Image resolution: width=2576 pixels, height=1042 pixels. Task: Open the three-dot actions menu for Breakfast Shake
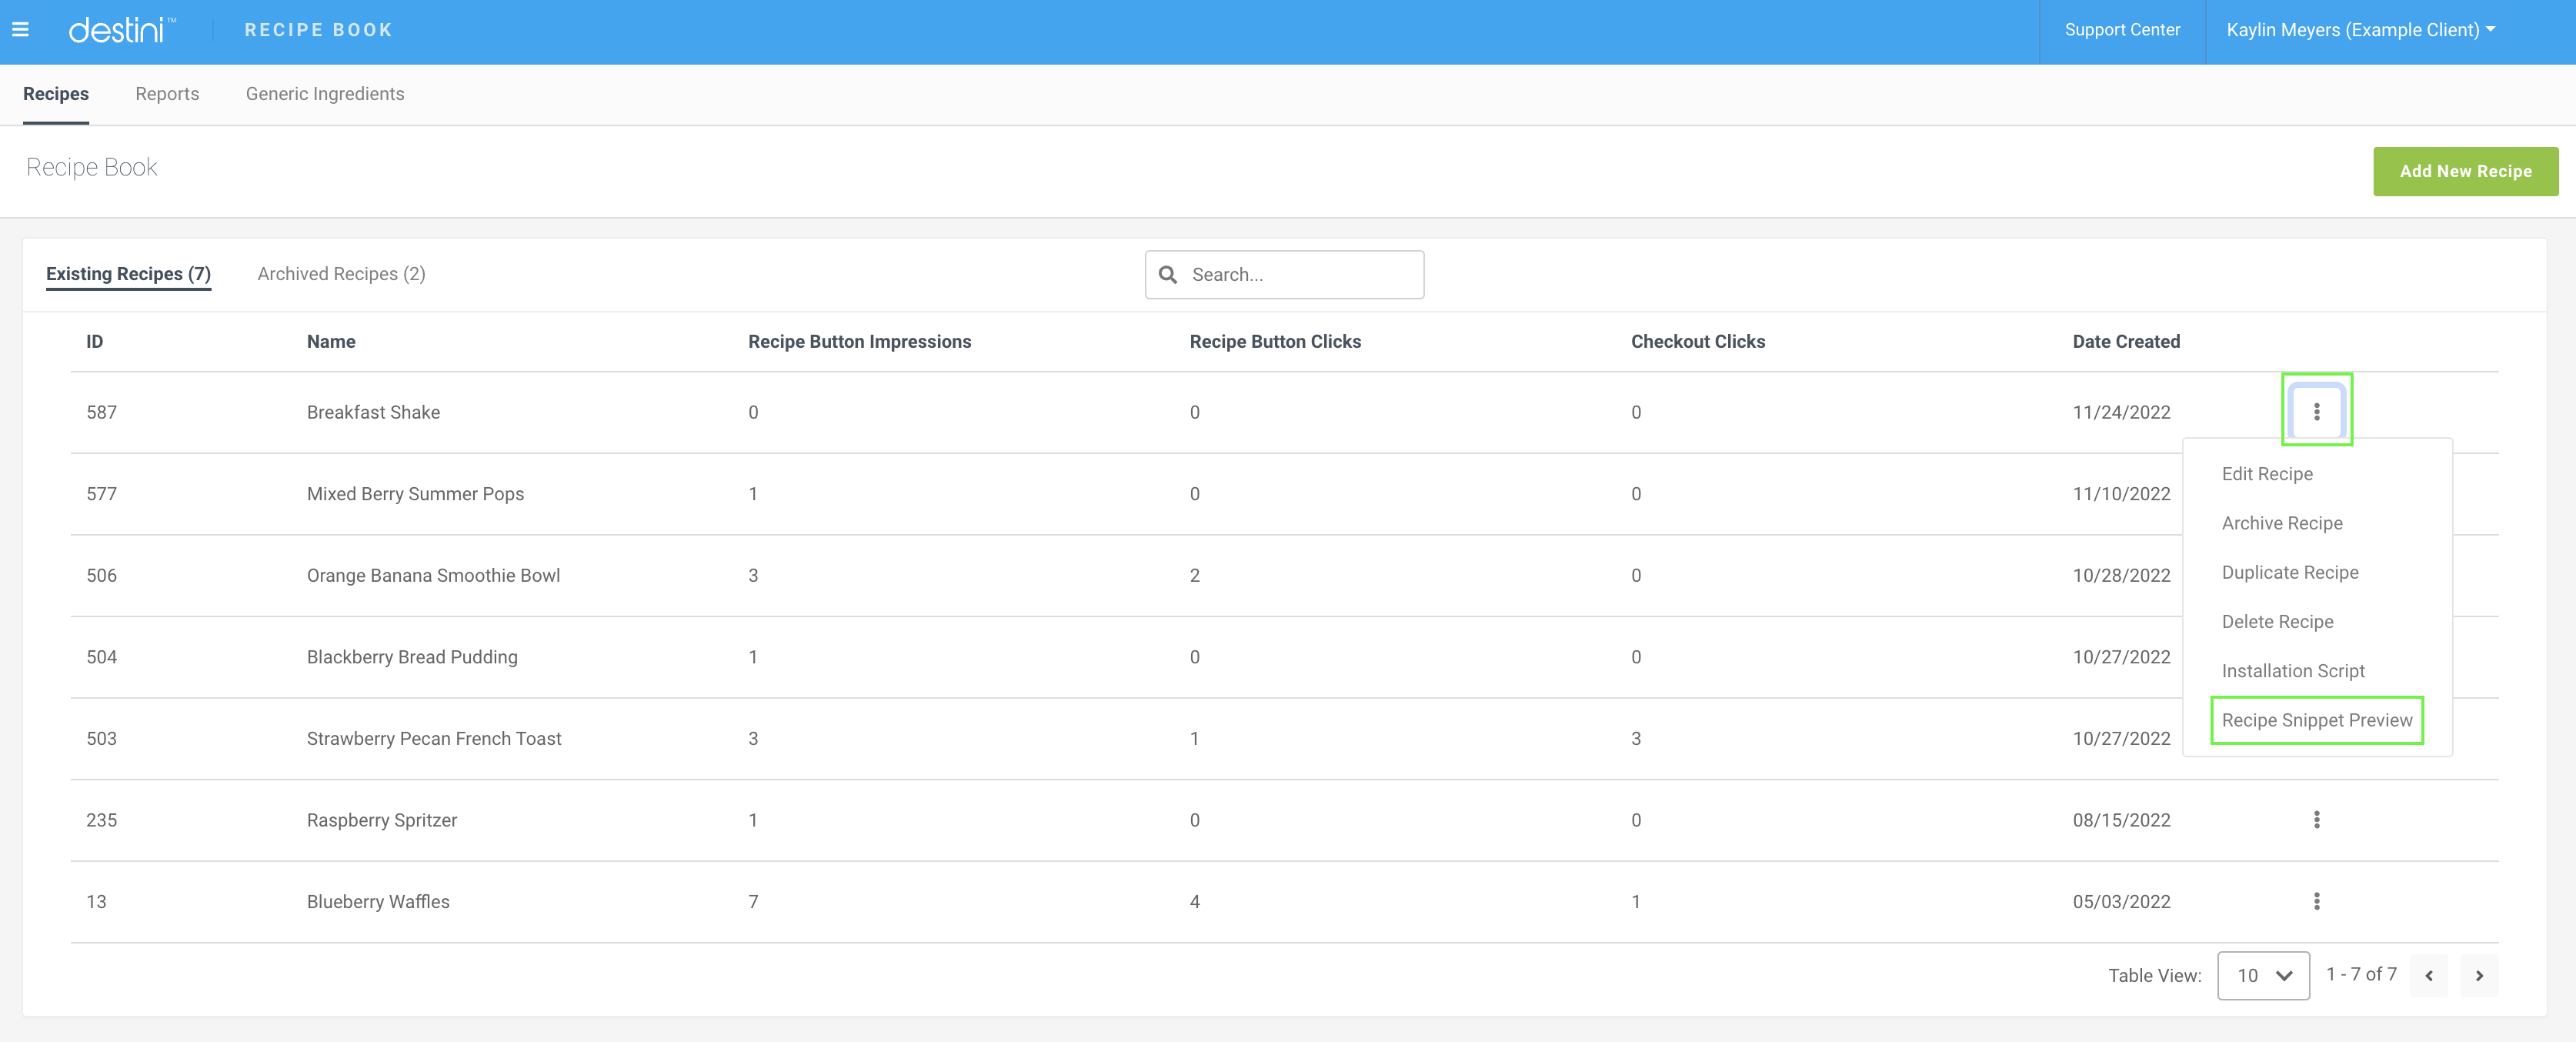point(2318,411)
